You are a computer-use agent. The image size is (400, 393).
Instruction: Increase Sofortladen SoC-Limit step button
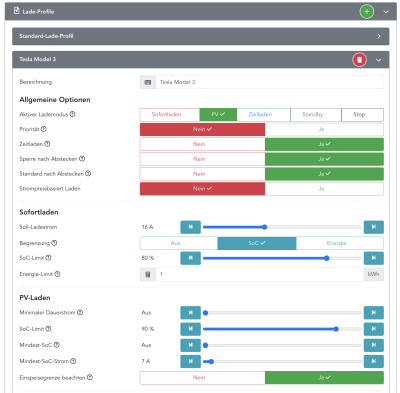374,258
